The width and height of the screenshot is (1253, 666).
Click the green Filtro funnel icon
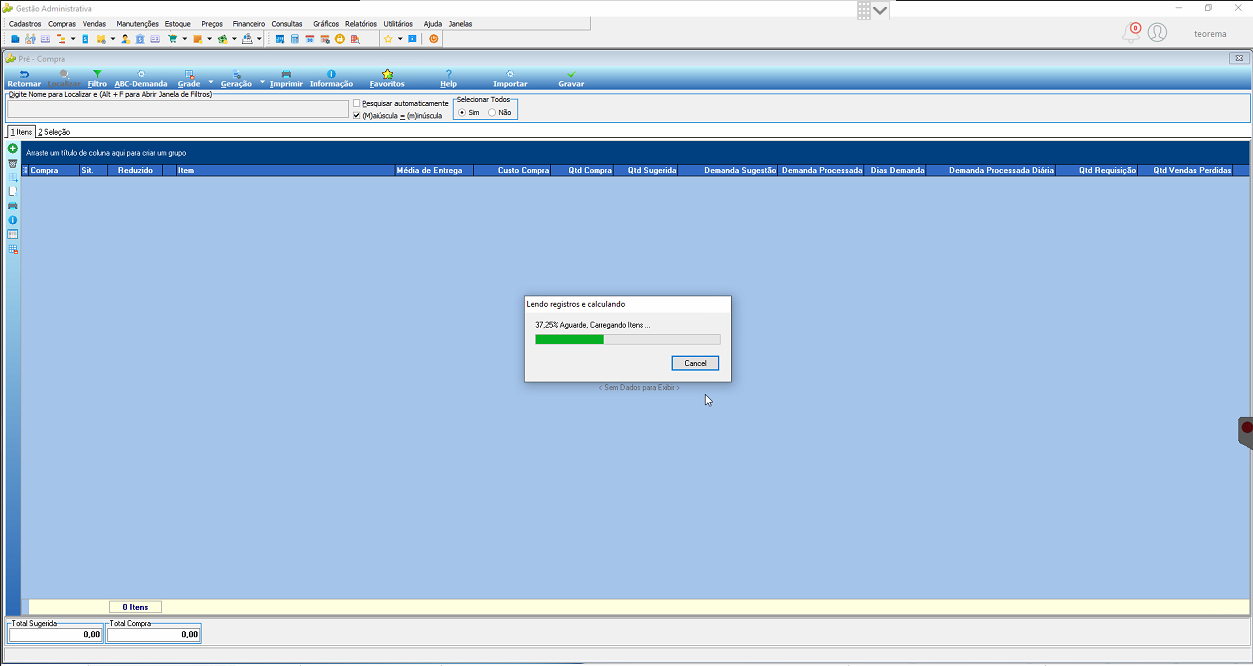tap(97, 74)
